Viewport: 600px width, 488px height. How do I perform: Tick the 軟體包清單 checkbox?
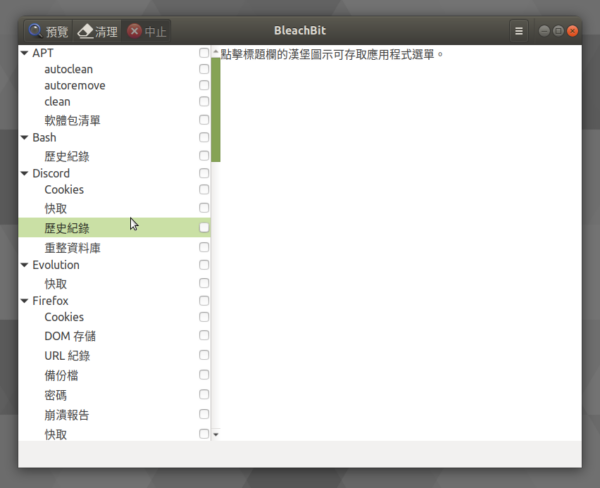[204, 120]
